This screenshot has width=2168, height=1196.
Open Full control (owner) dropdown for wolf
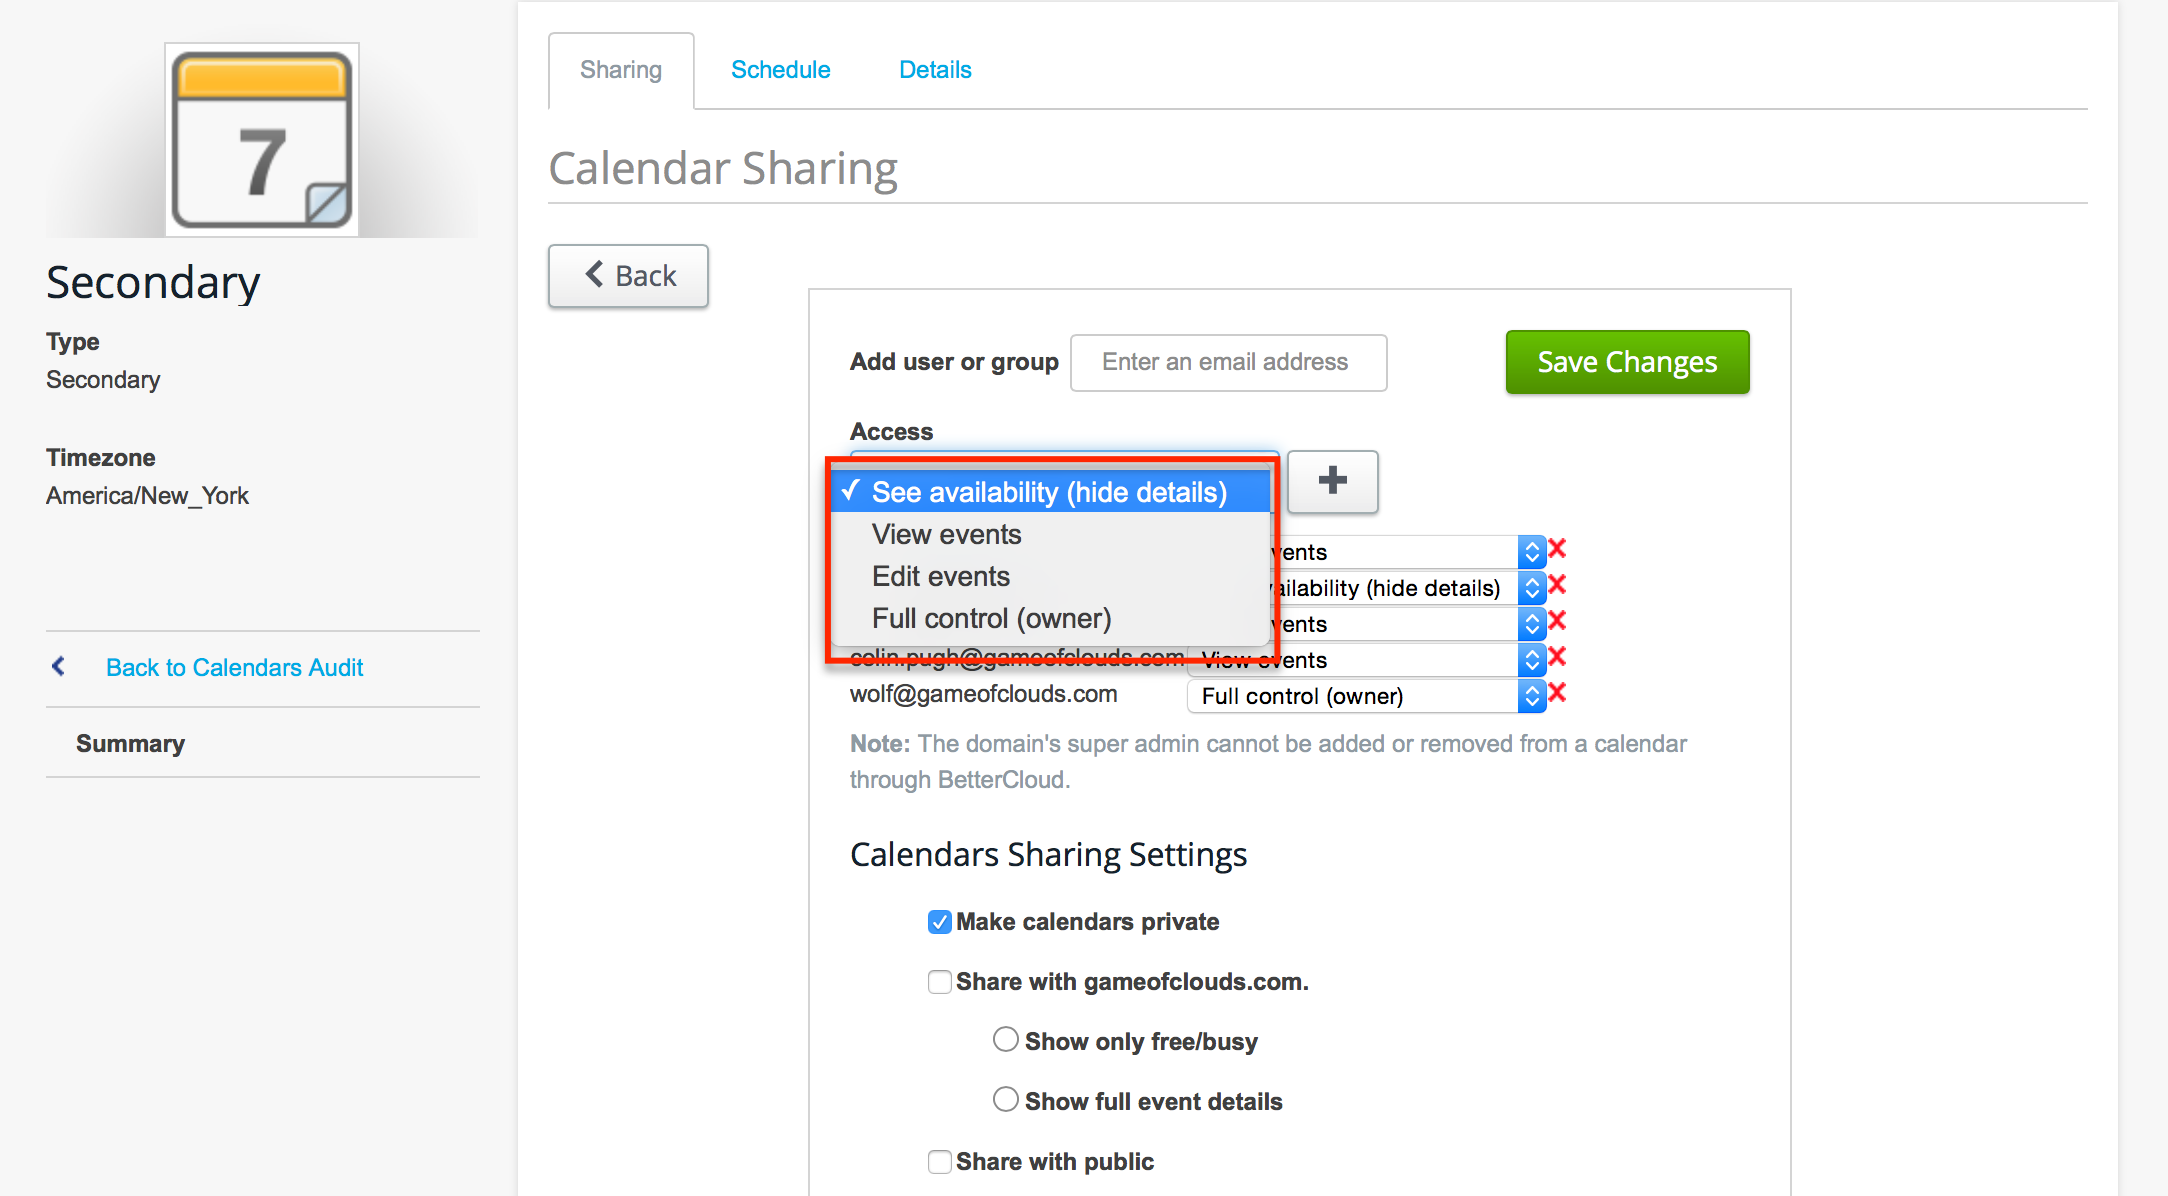coord(1366,696)
